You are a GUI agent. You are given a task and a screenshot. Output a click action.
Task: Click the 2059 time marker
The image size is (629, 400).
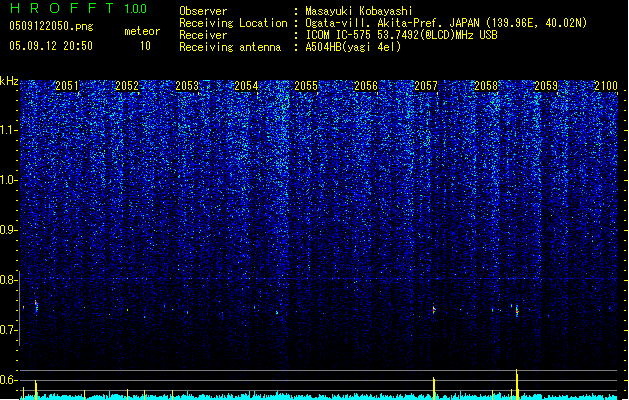[546, 86]
